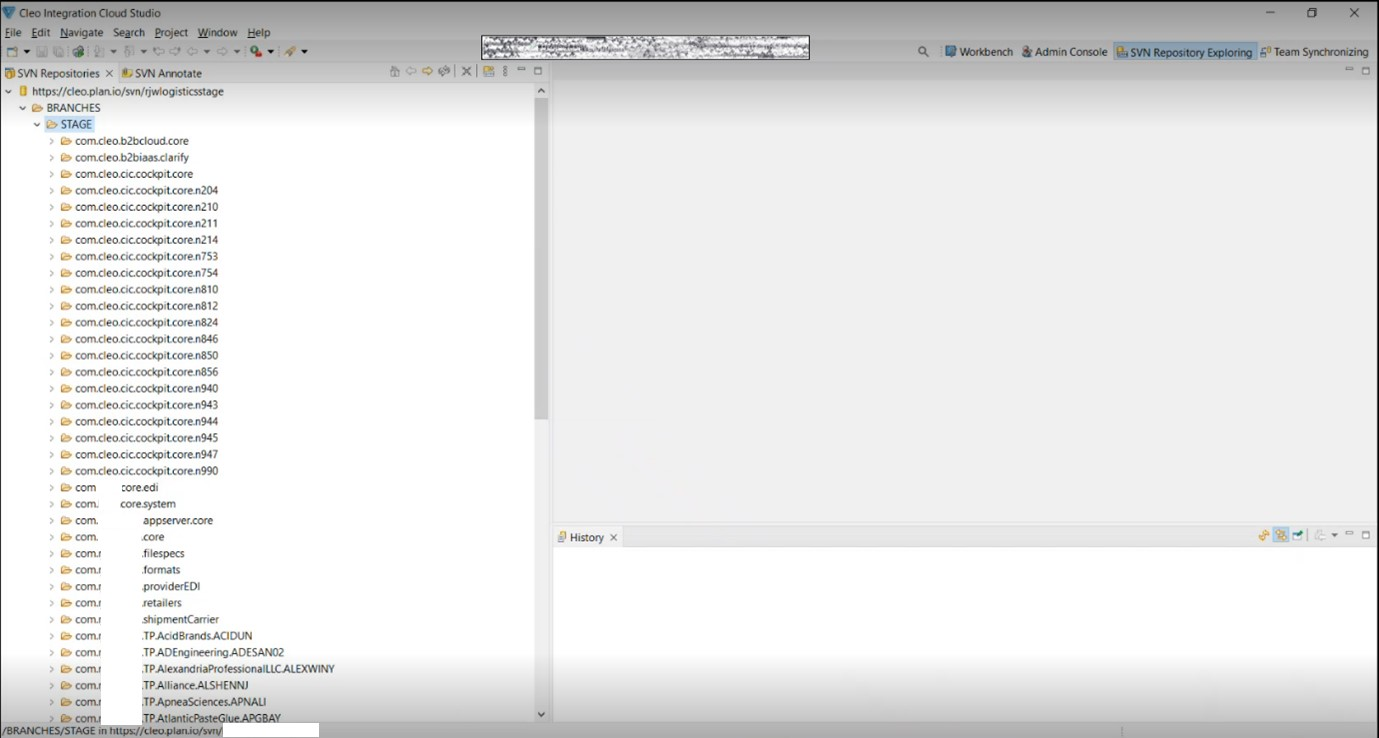1379x738 pixels.
Task: Open the Run Last Tool dropdown arrow
Action: (x=270, y=51)
